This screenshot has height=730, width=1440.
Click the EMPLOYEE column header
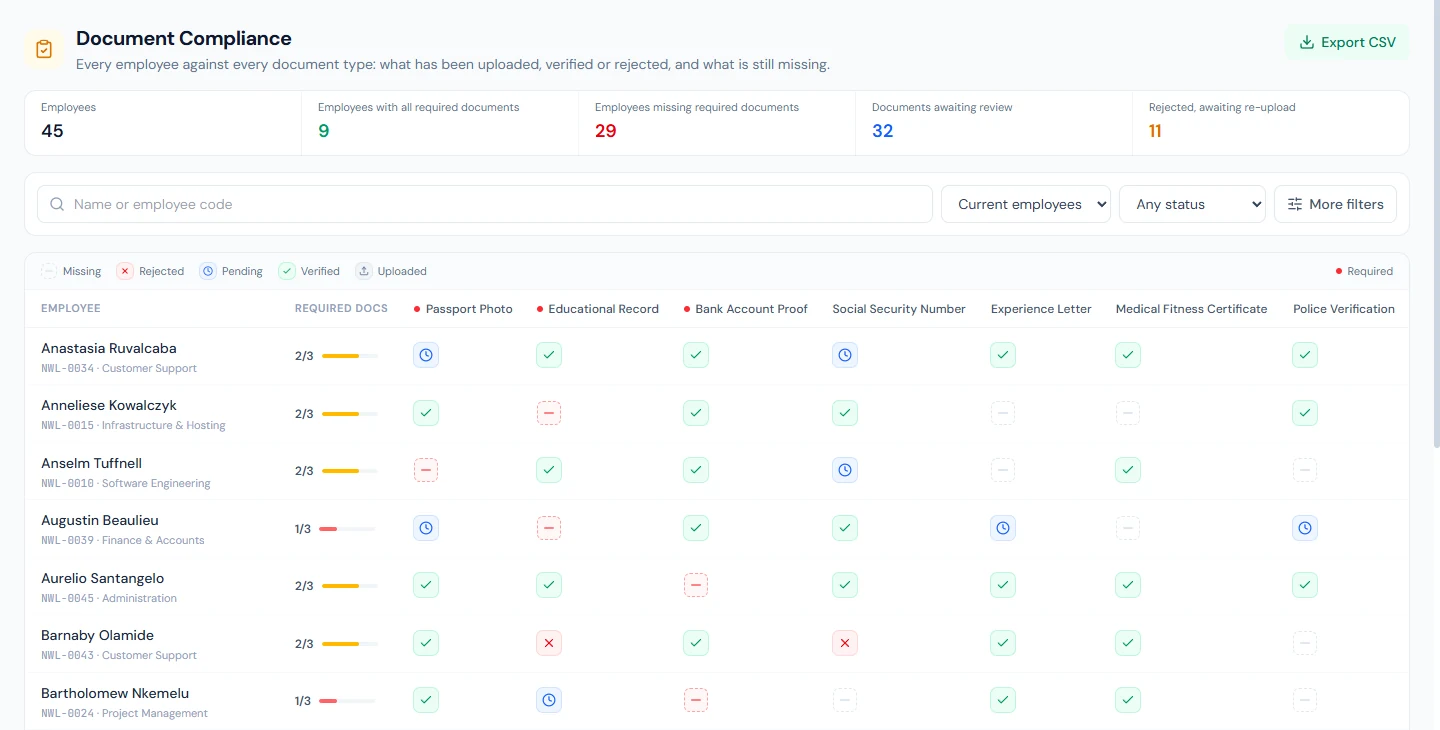71,309
